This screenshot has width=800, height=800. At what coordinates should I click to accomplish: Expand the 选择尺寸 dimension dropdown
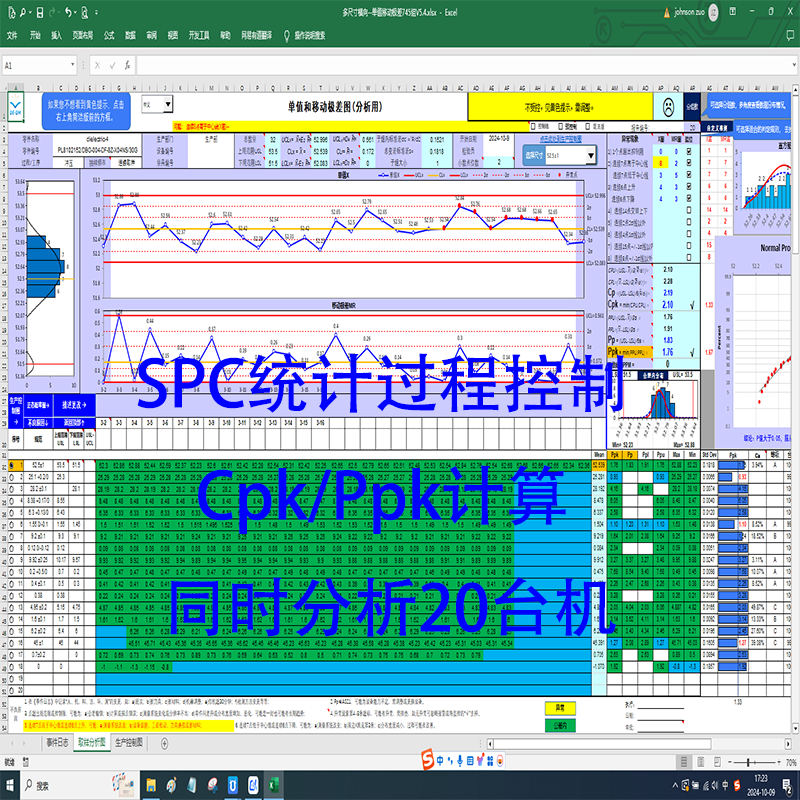point(590,155)
